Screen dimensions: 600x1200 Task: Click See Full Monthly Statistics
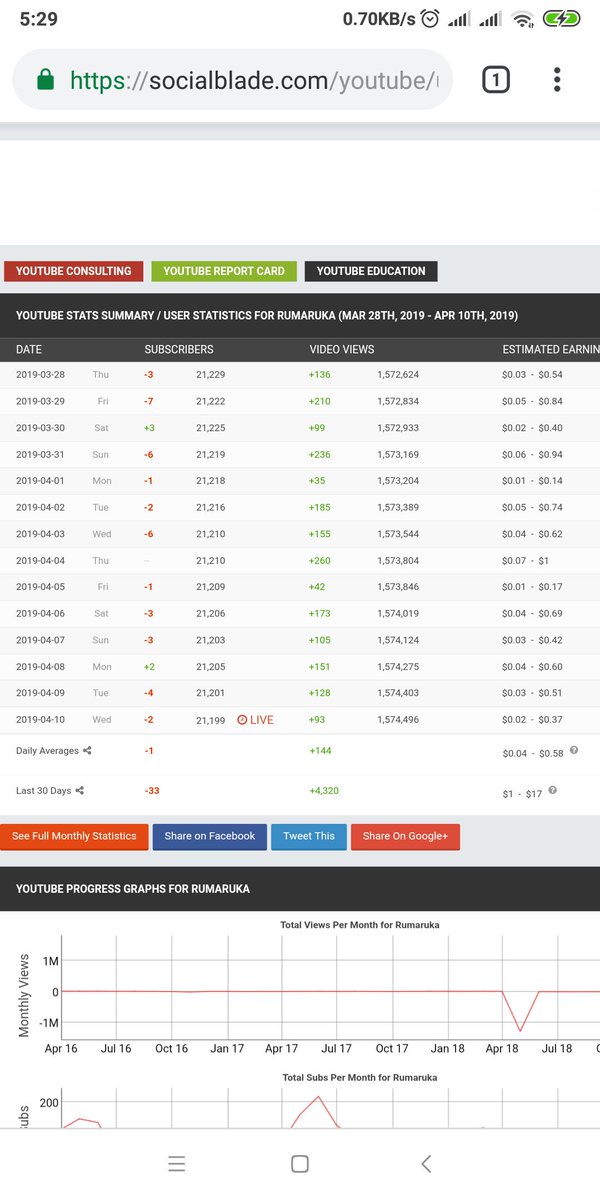coord(74,837)
